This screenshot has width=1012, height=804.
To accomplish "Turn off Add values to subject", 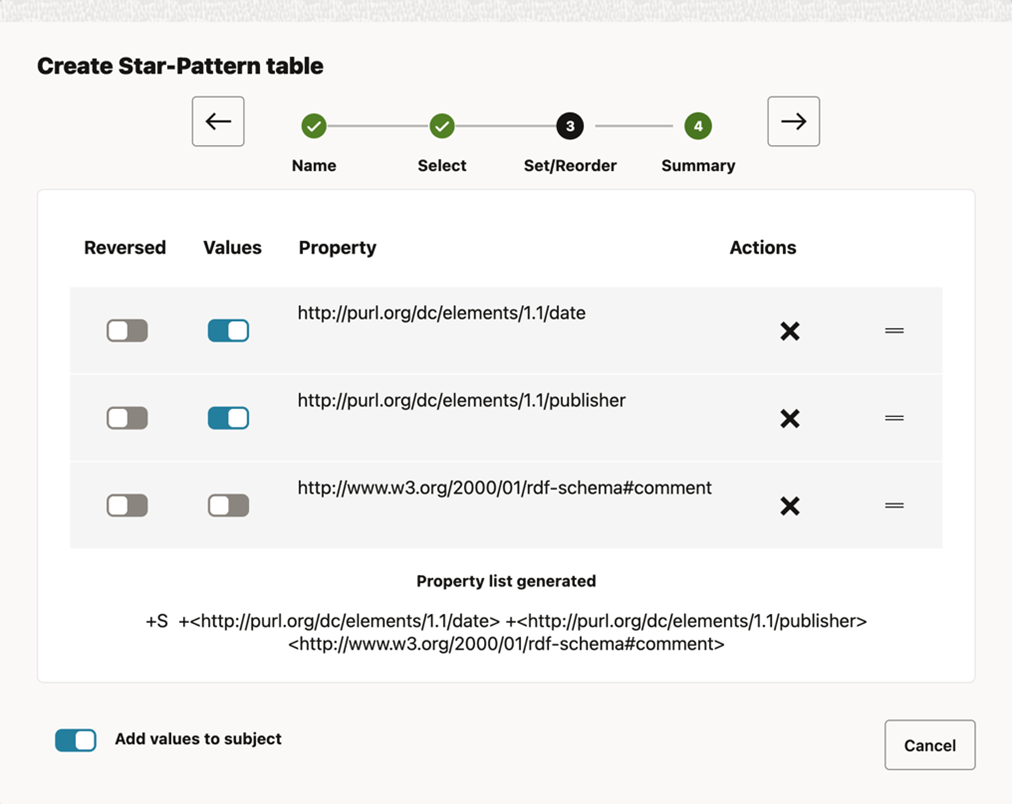I will (76, 740).
